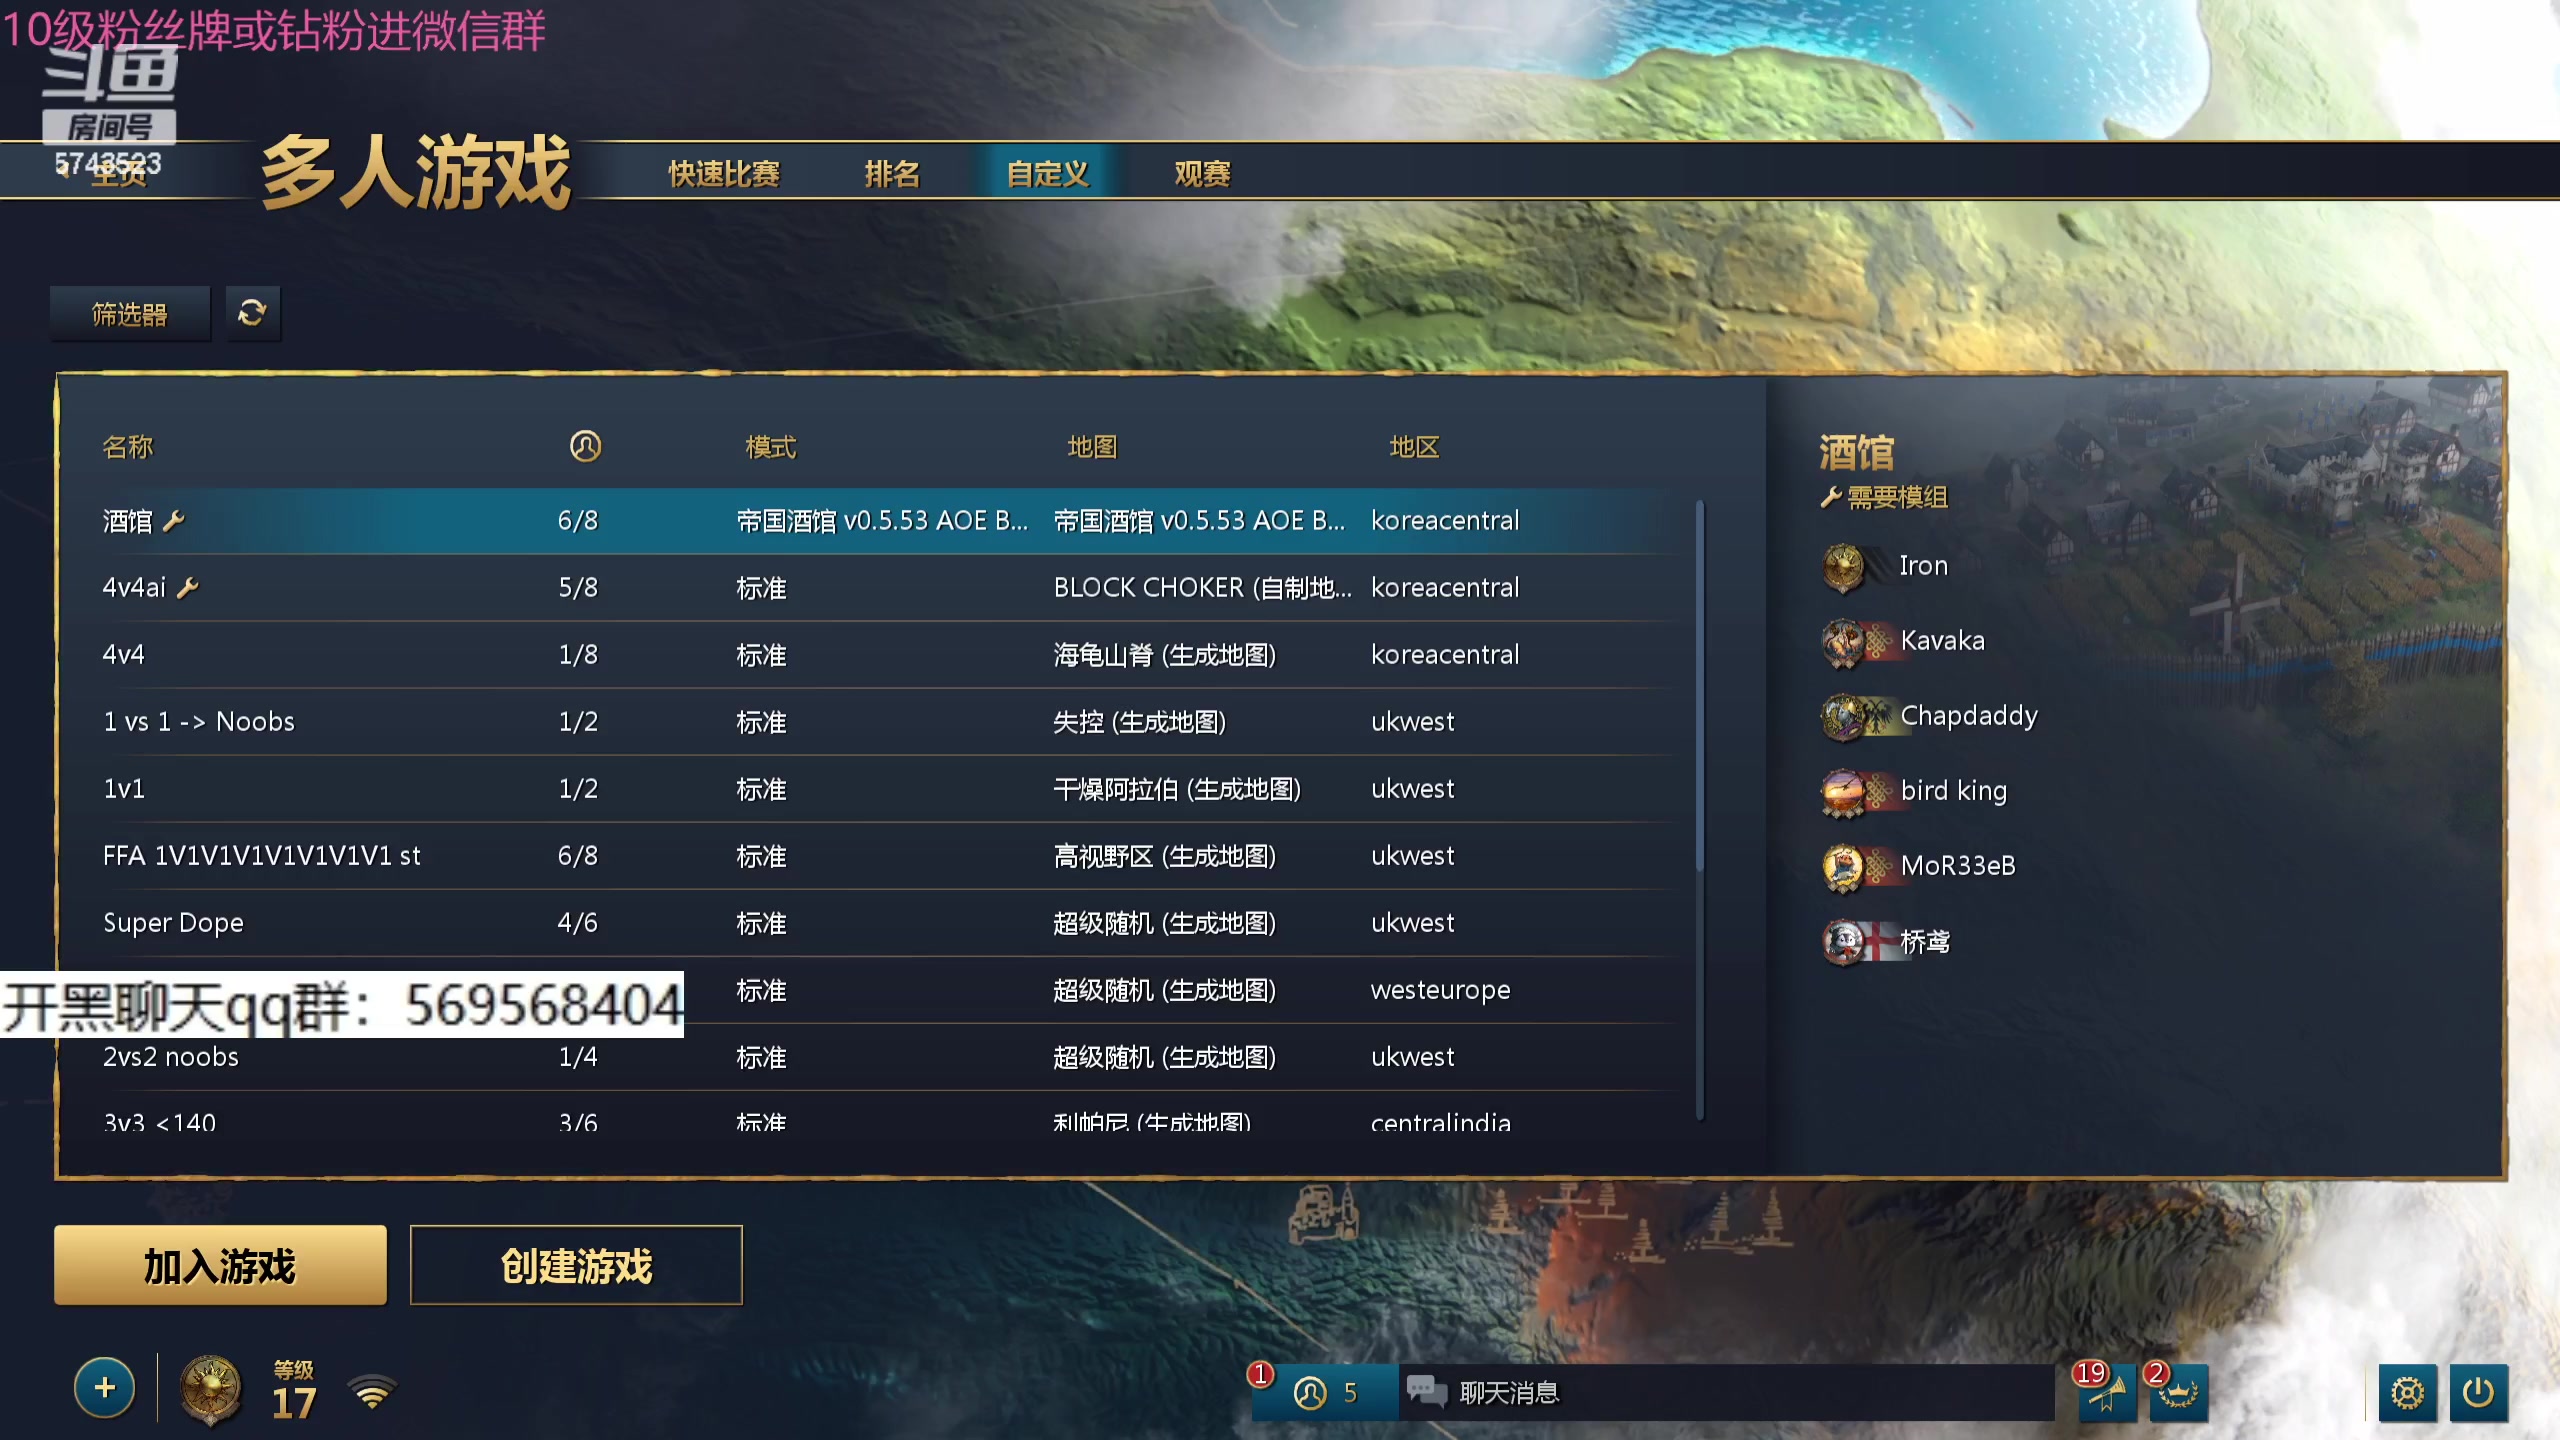Sort by the 模式 column header
Image resolution: width=2560 pixels, height=1440 pixels.
[770, 447]
